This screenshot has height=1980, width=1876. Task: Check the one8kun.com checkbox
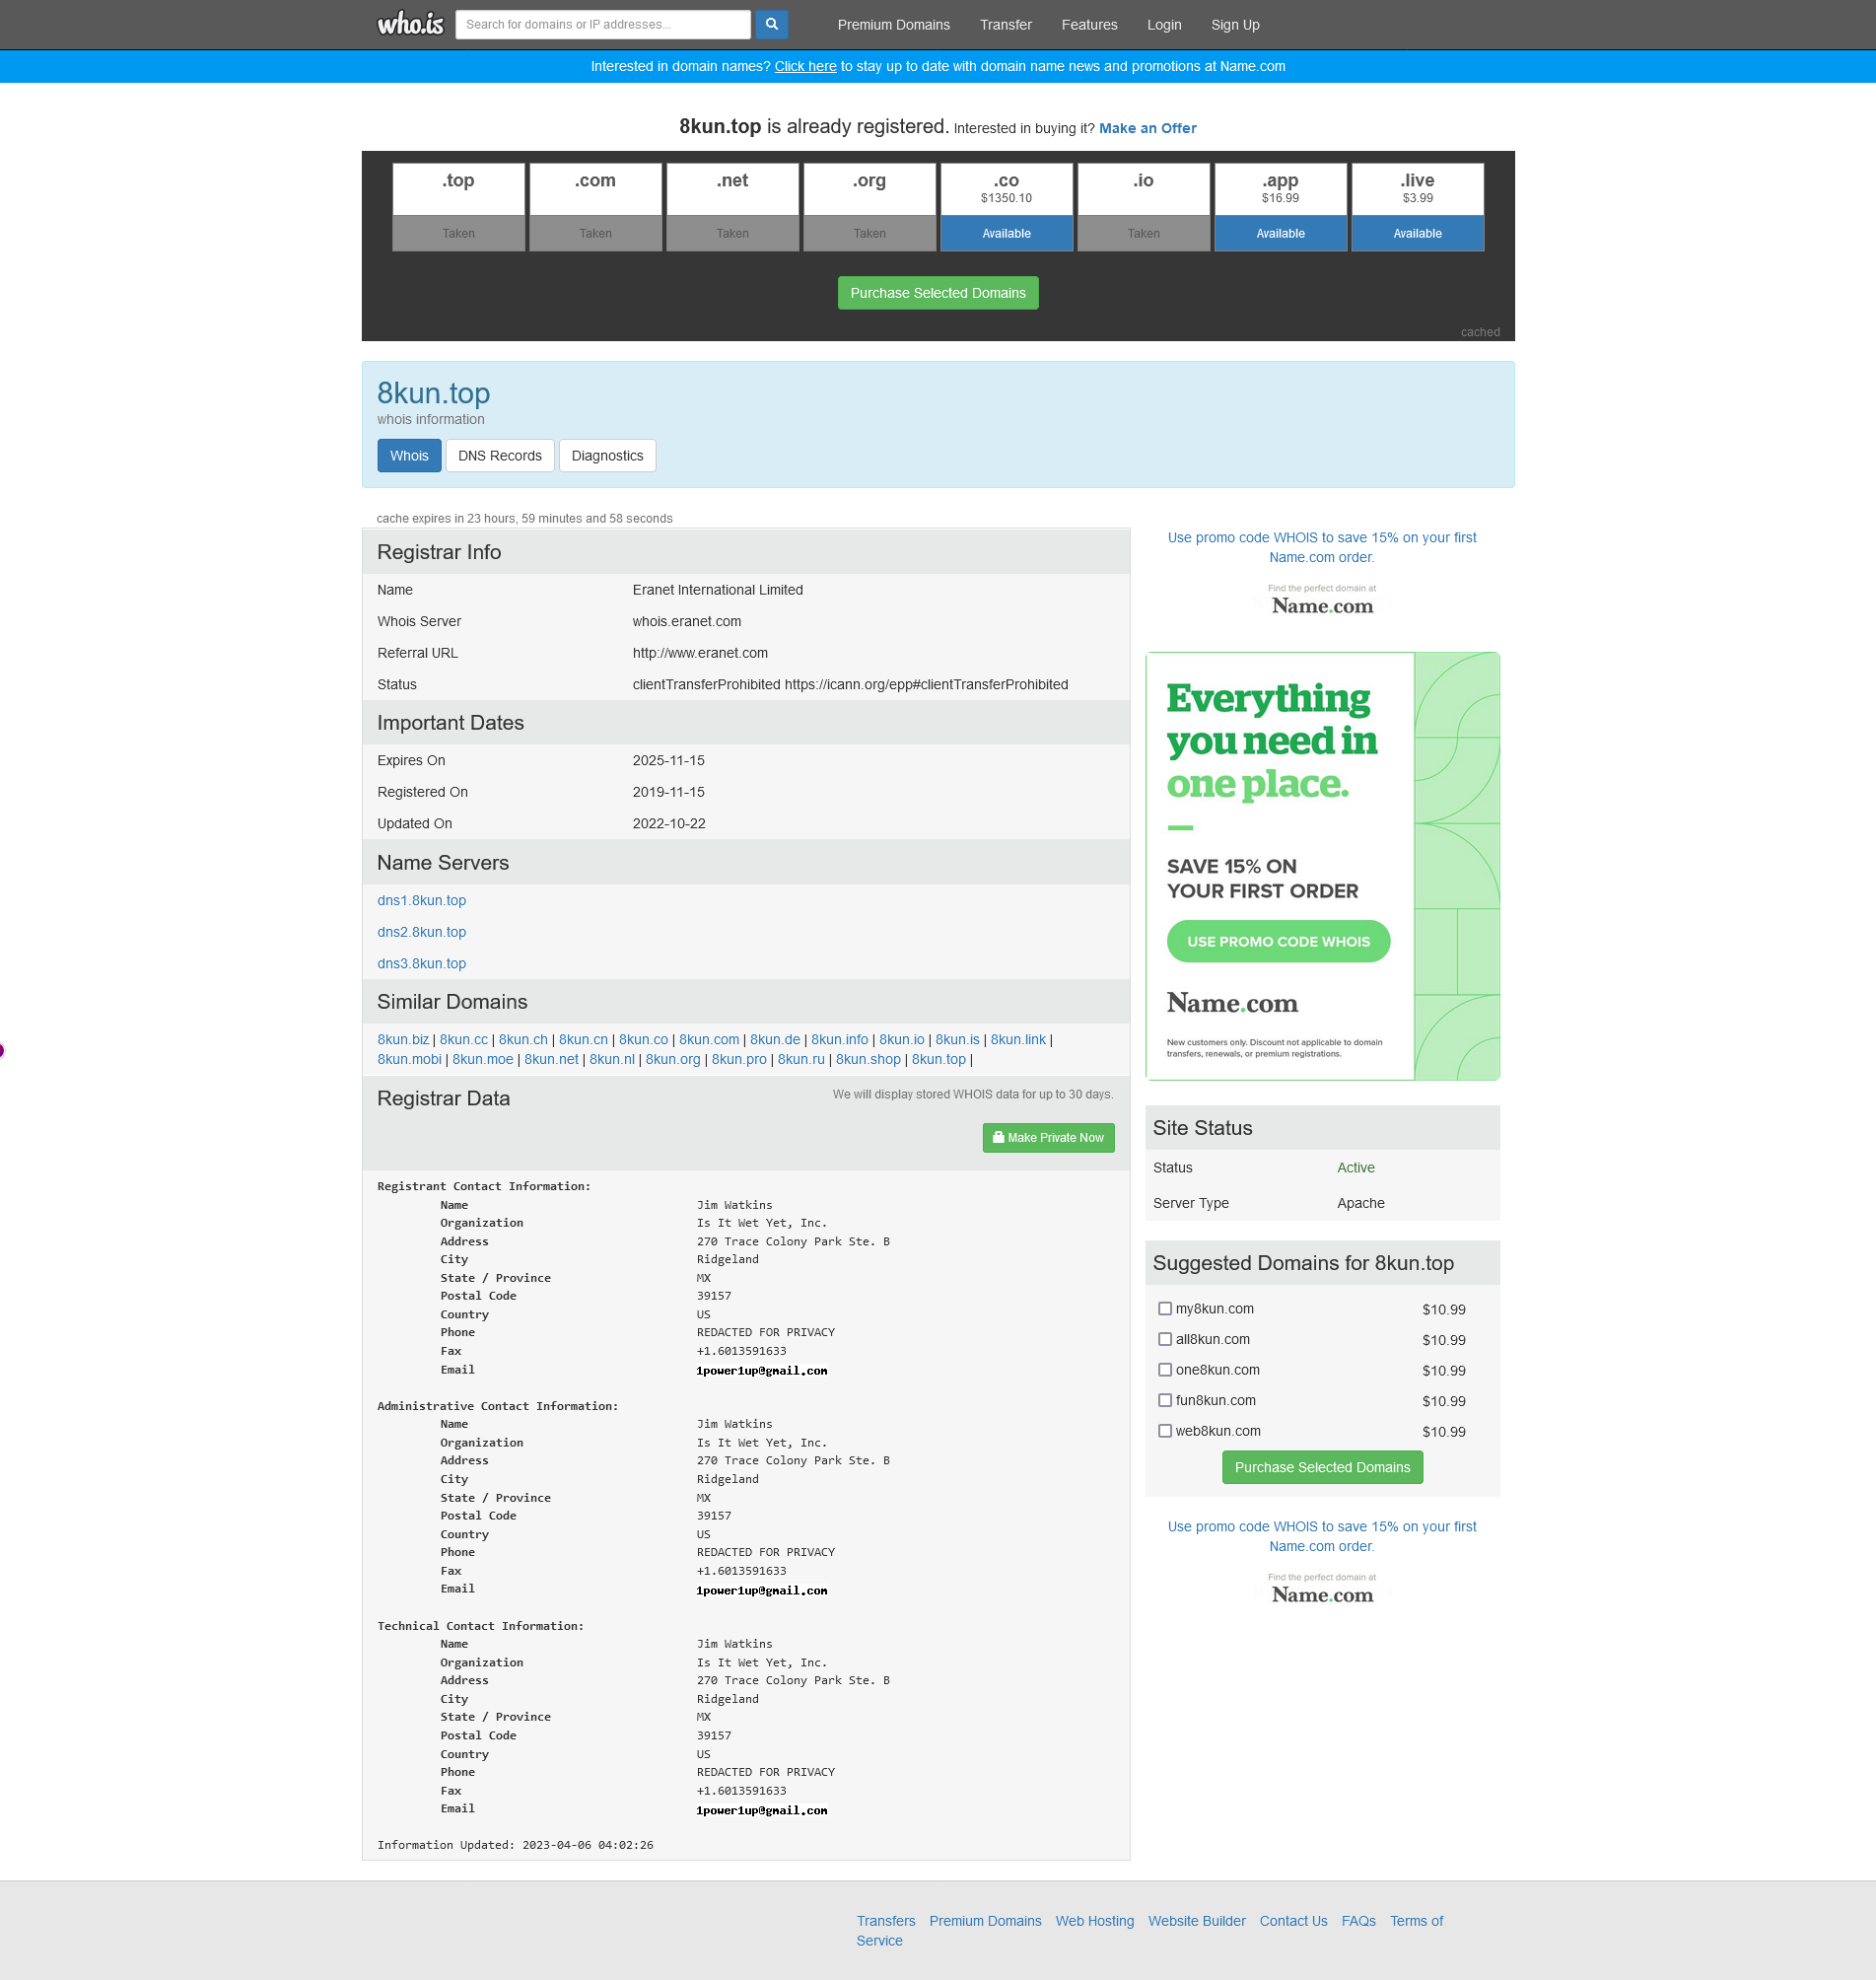1164,1370
